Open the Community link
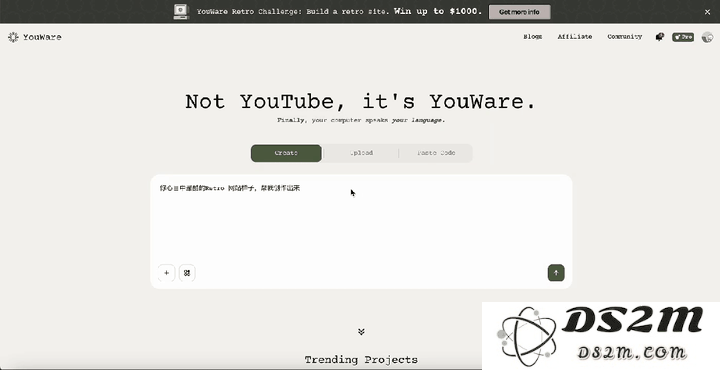Image resolution: width=720 pixels, height=370 pixels. pos(624,37)
